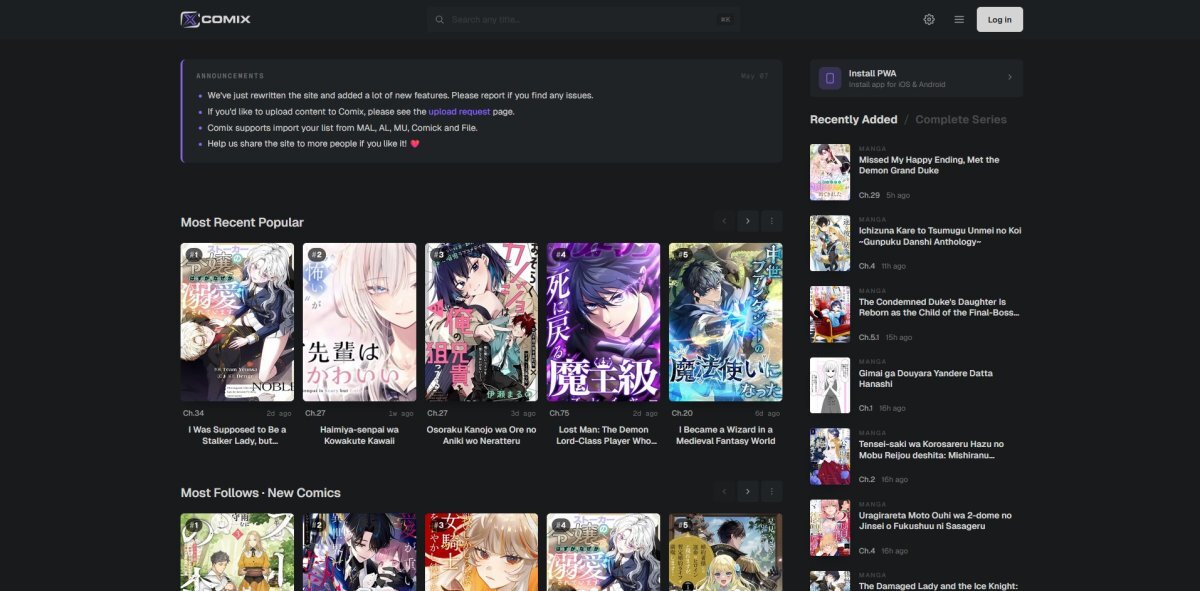The width and height of the screenshot is (1200, 591).
Task: Open Uragirareta Moto Ouhi wa 2-dome no Jinsei
Action: pos(935,520)
